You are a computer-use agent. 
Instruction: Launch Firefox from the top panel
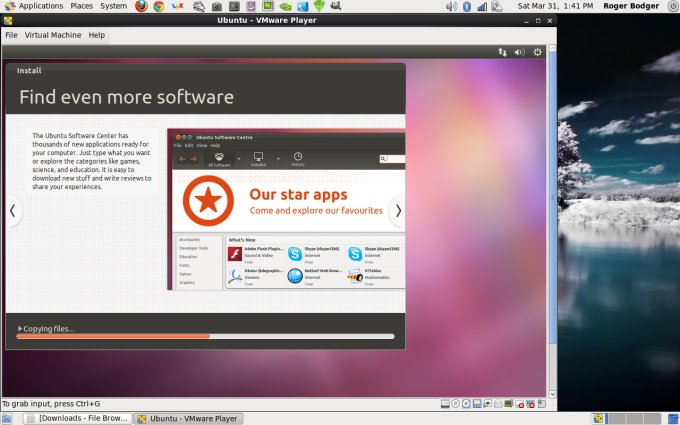pyautogui.click(x=141, y=6)
